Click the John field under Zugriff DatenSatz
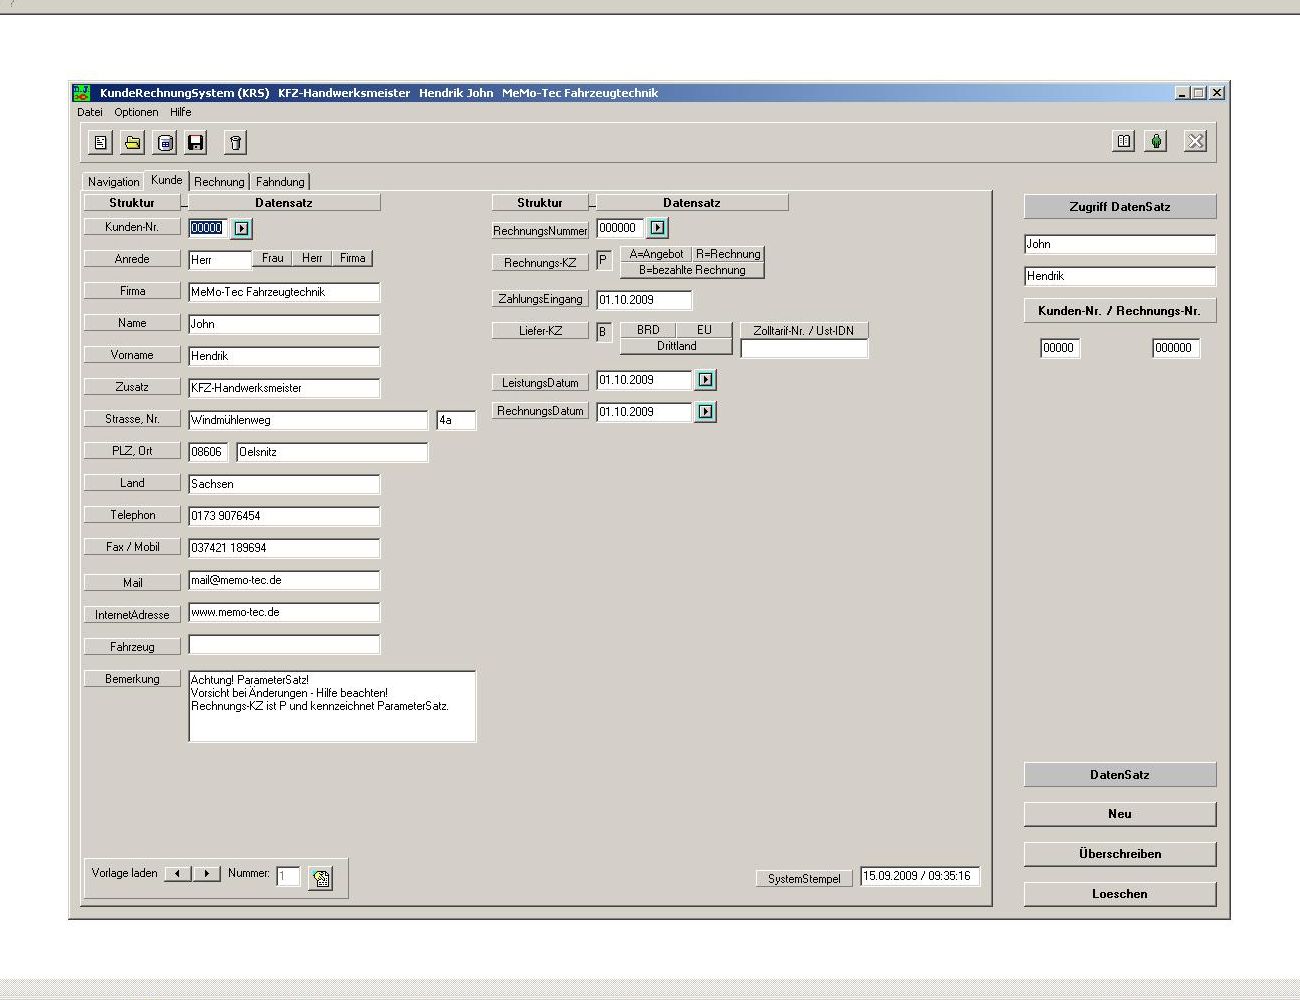The image size is (1300, 1000). (1120, 244)
